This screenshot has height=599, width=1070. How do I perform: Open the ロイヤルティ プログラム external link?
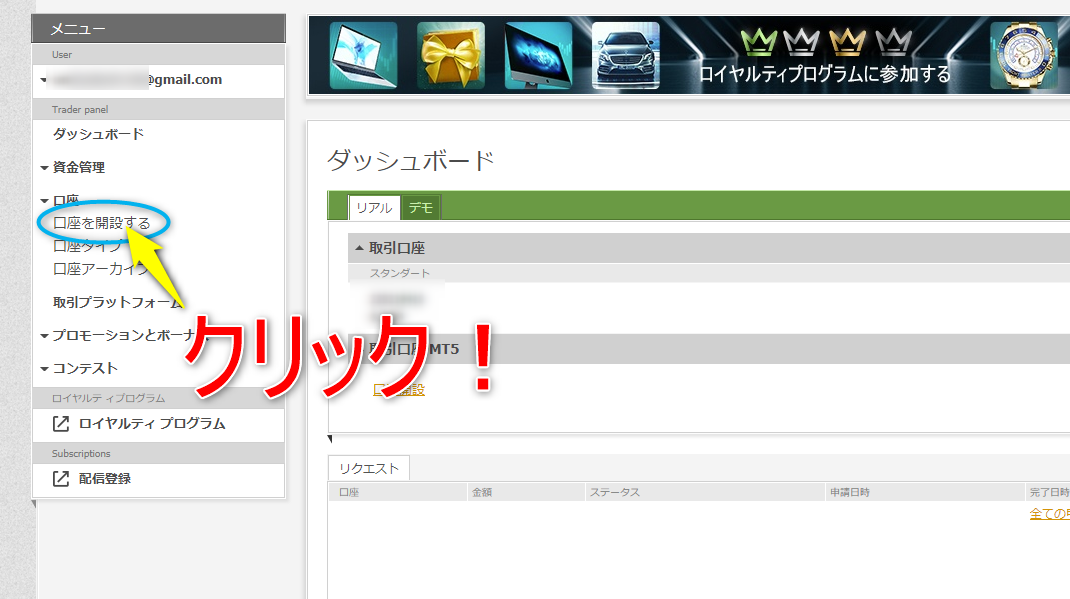[151, 424]
